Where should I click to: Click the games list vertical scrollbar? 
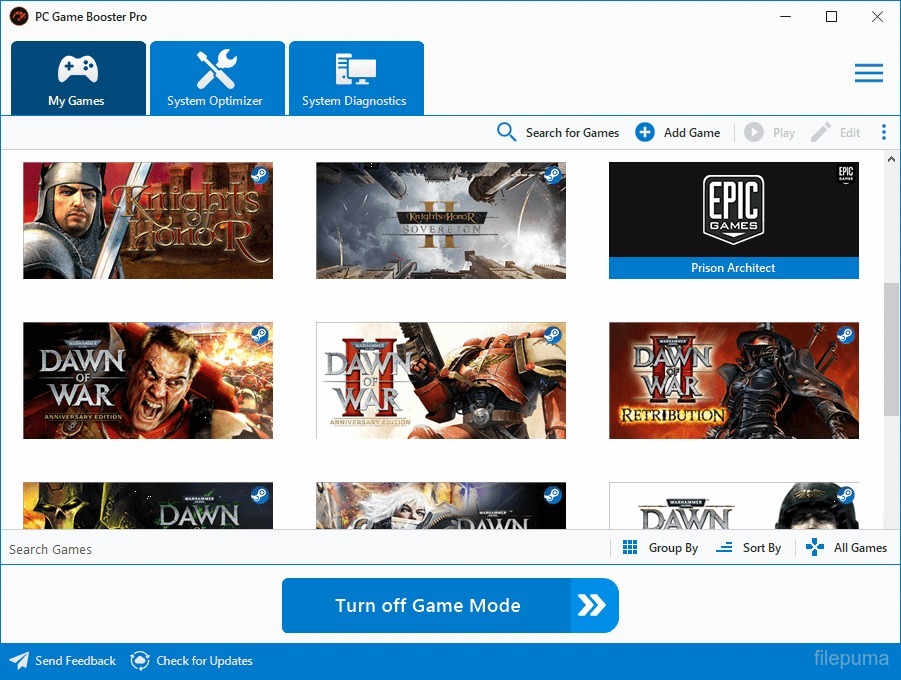click(x=891, y=350)
